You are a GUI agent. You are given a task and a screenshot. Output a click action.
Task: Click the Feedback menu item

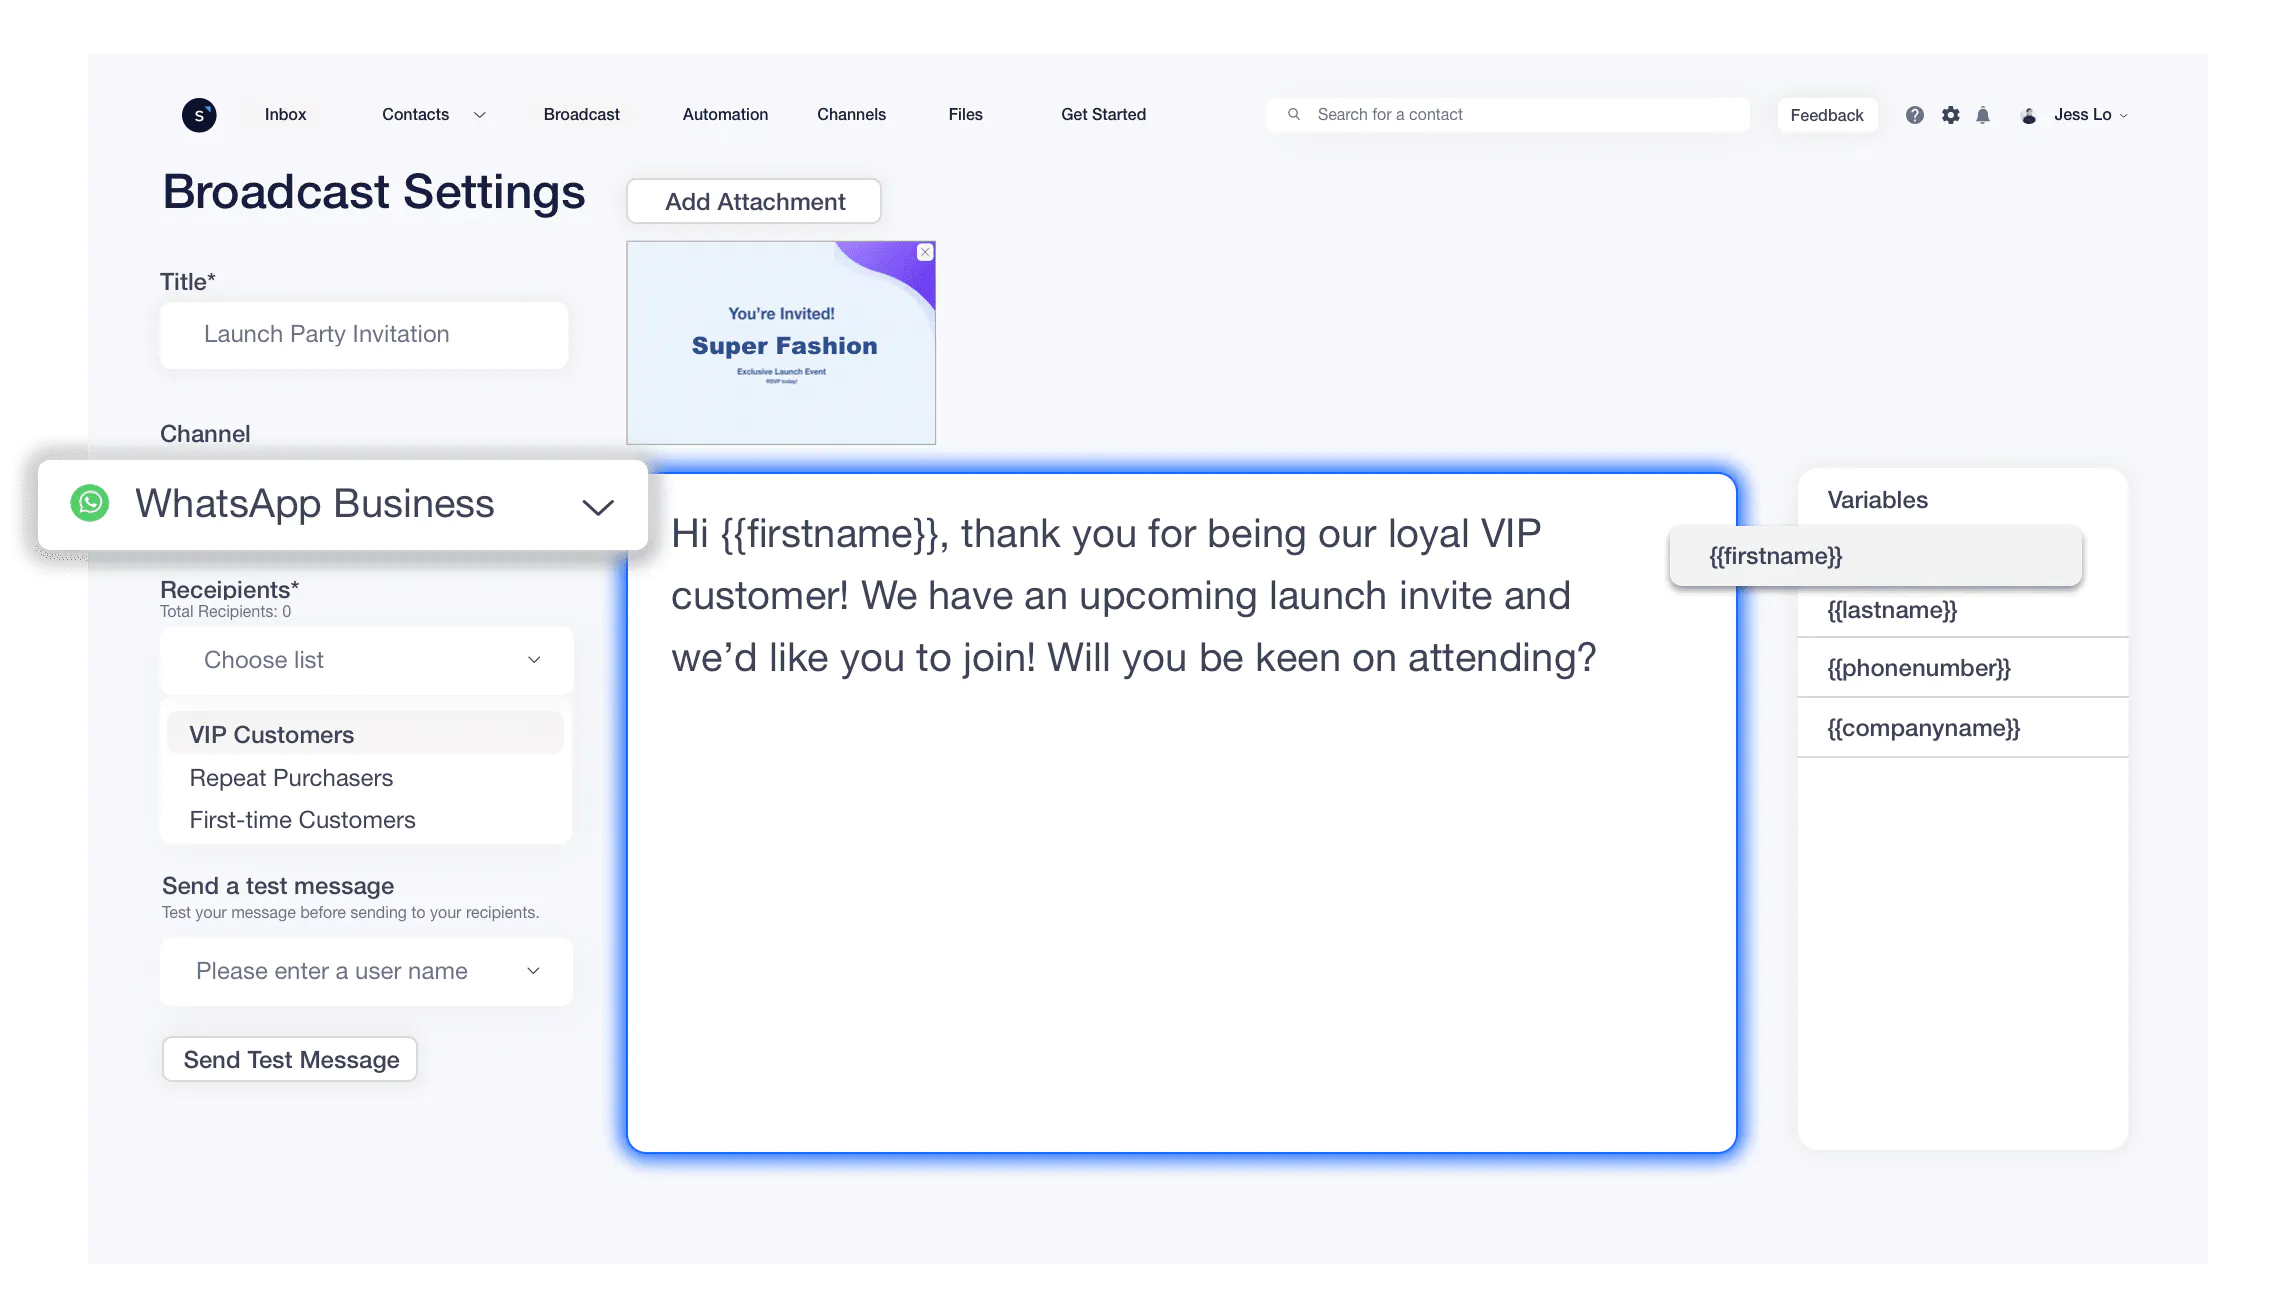[x=1826, y=113]
